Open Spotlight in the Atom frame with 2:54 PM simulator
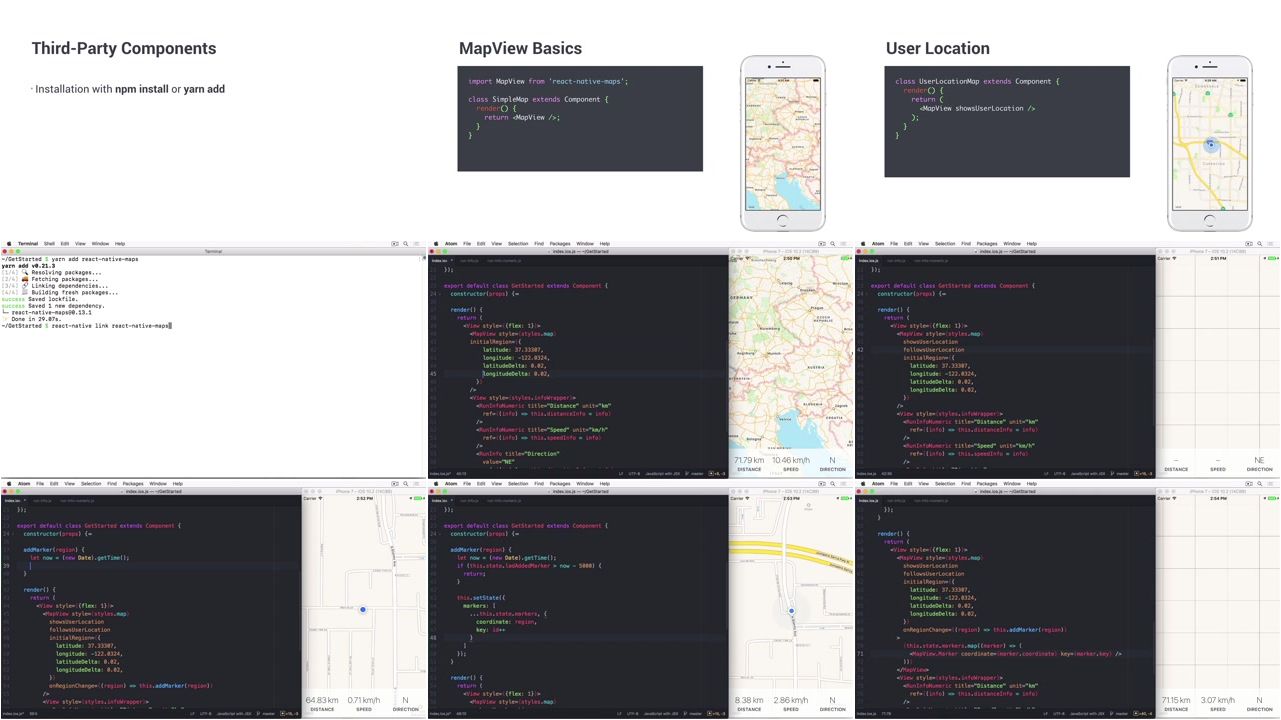Screen dimensions: 1281x720 [x=1261, y=484]
